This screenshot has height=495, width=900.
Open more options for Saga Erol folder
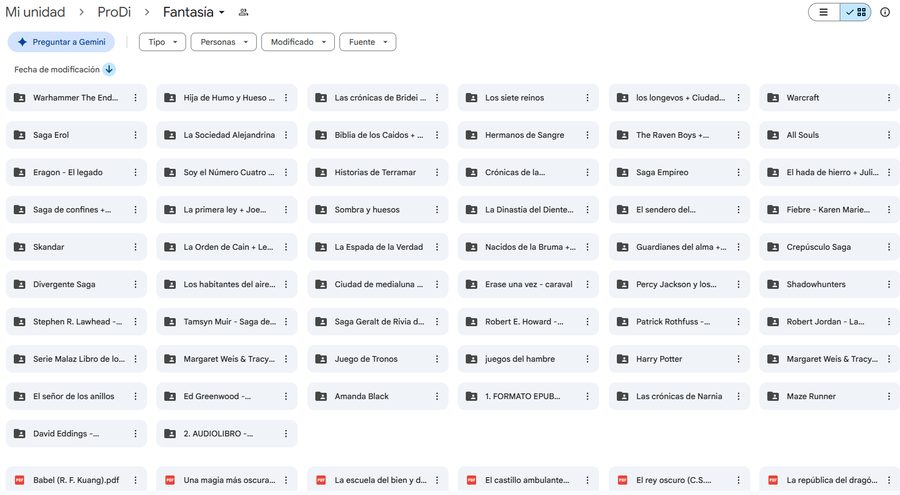coord(135,135)
